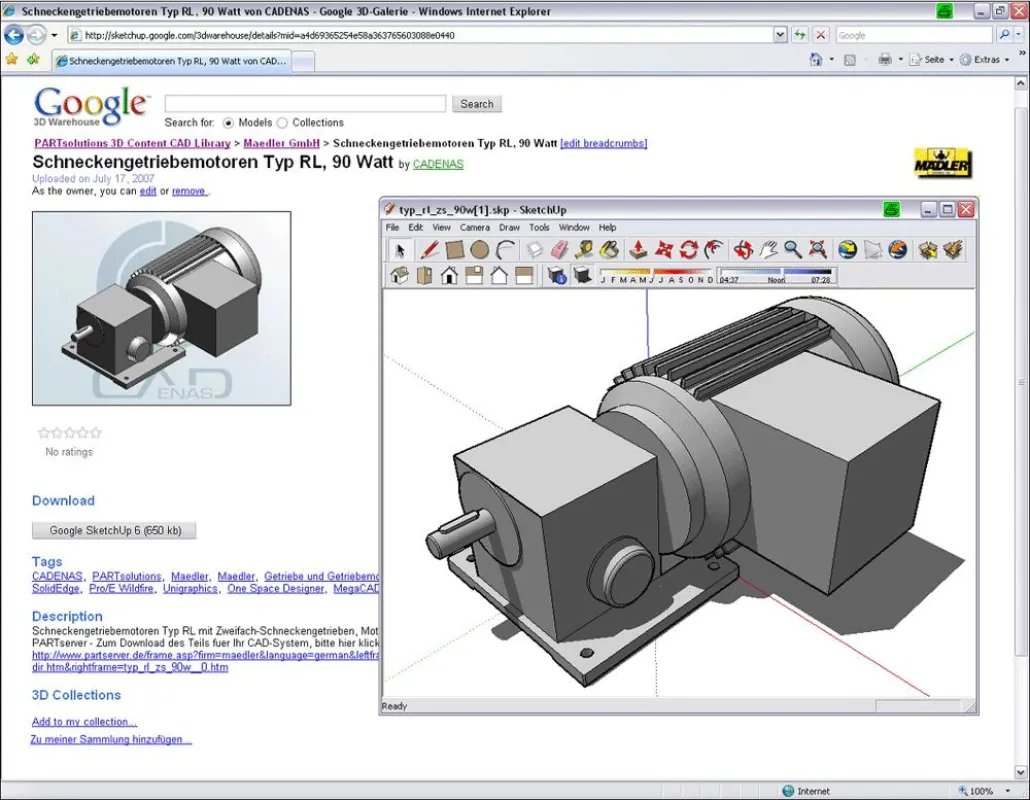Expand the address bar history dropdown
Image resolution: width=1030 pixels, height=800 pixels.
tap(780, 35)
